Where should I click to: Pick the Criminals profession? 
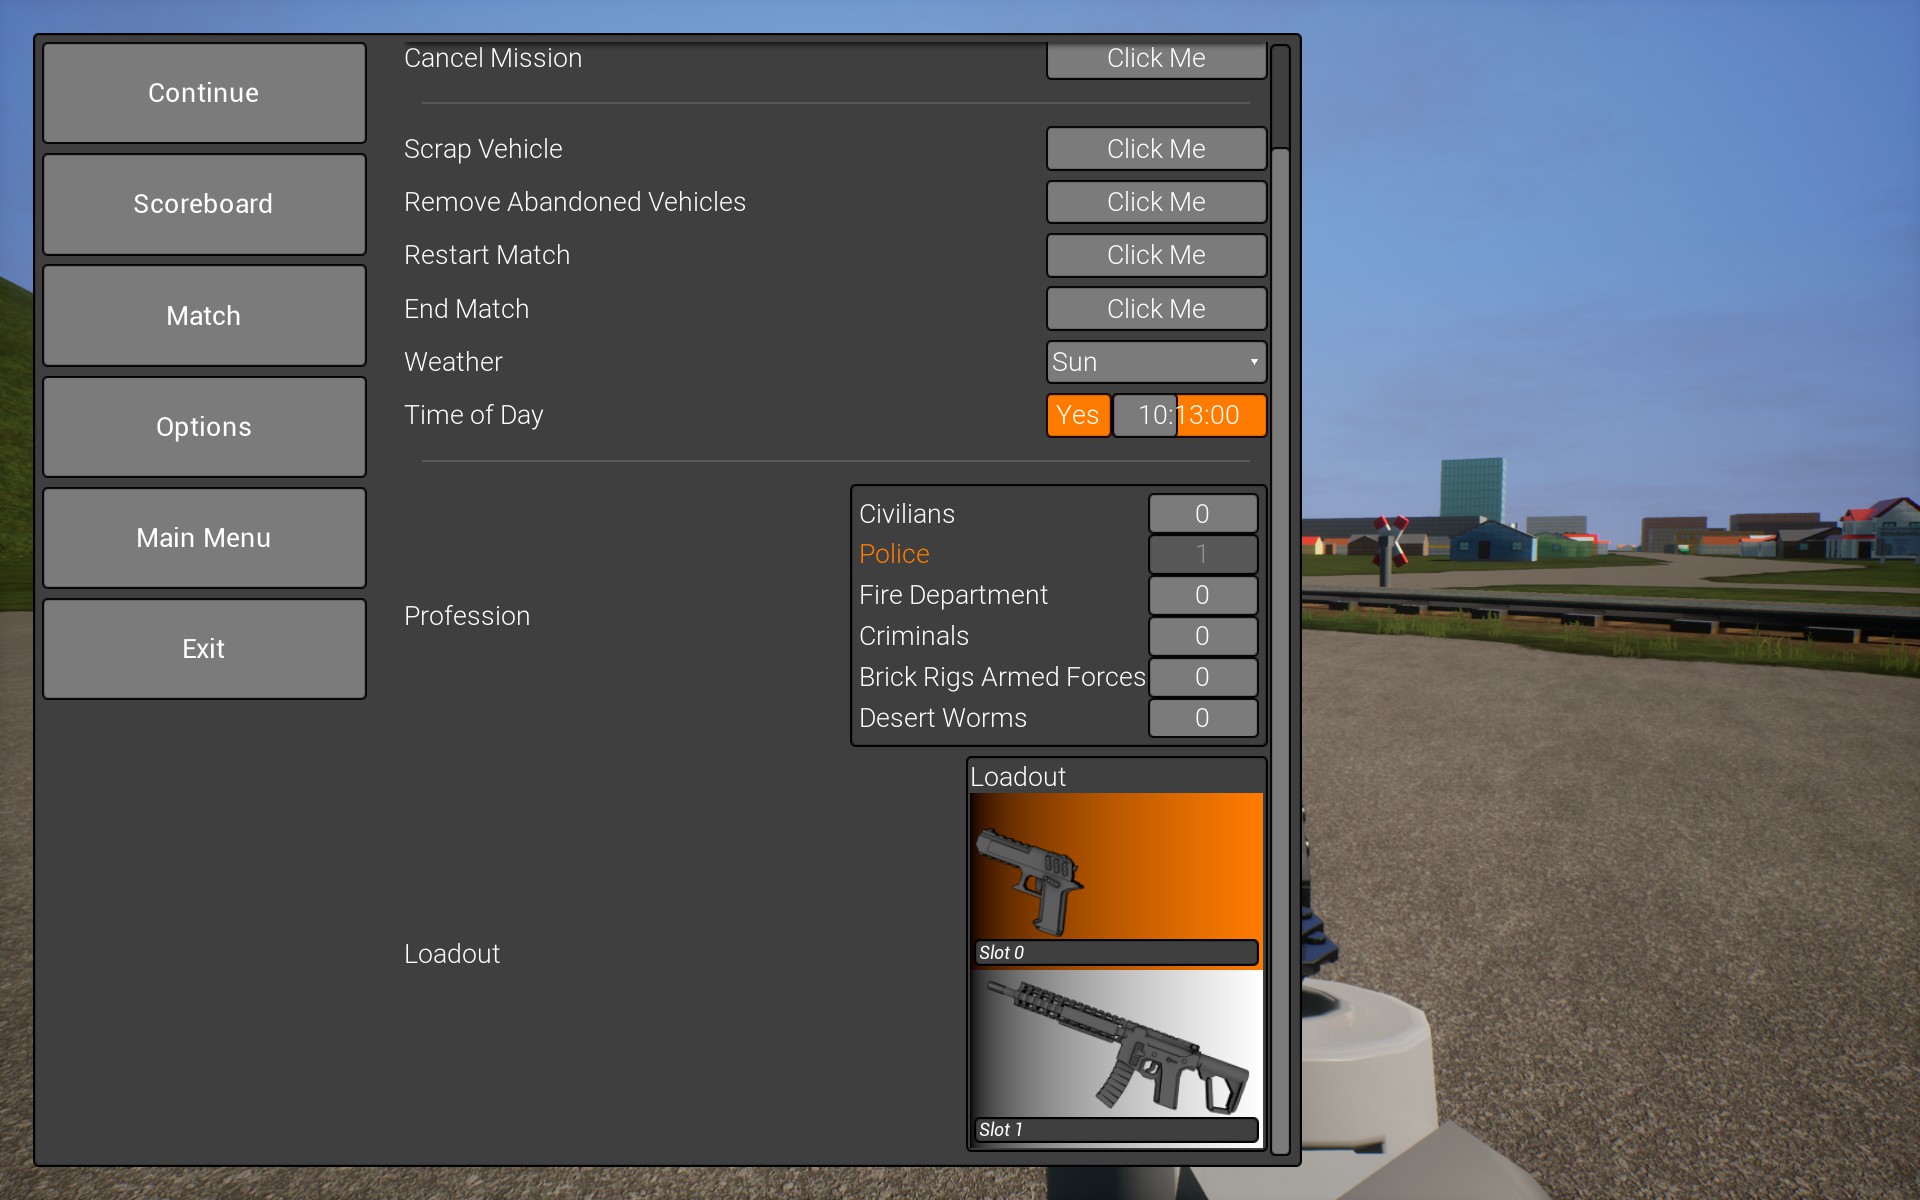click(x=913, y=636)
